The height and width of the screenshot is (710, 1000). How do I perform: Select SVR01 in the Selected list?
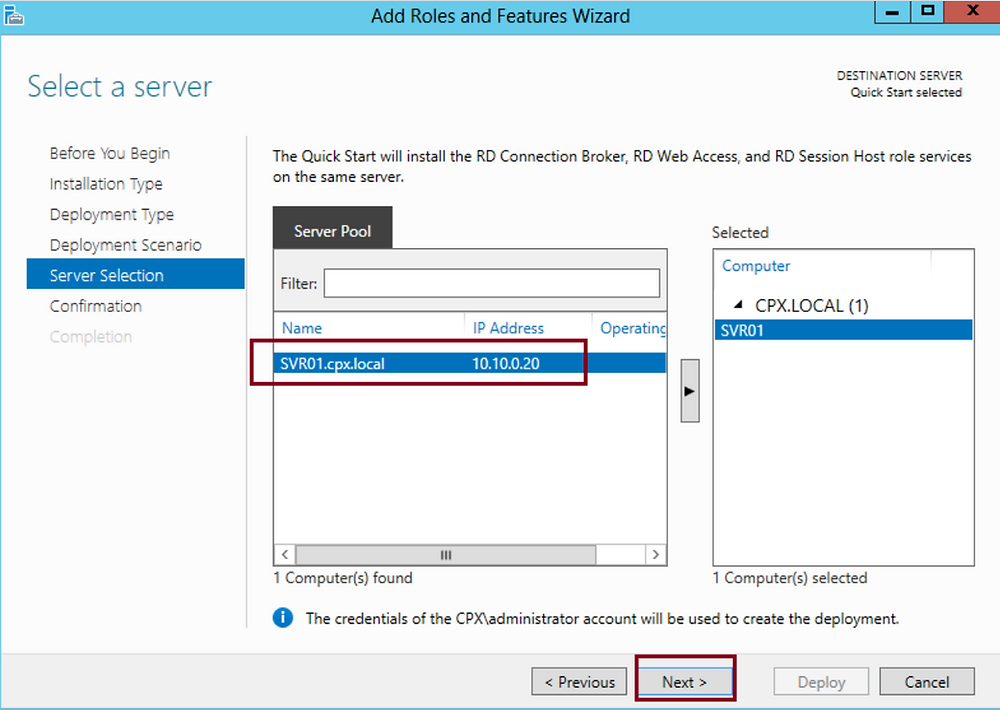coord(843,330)
